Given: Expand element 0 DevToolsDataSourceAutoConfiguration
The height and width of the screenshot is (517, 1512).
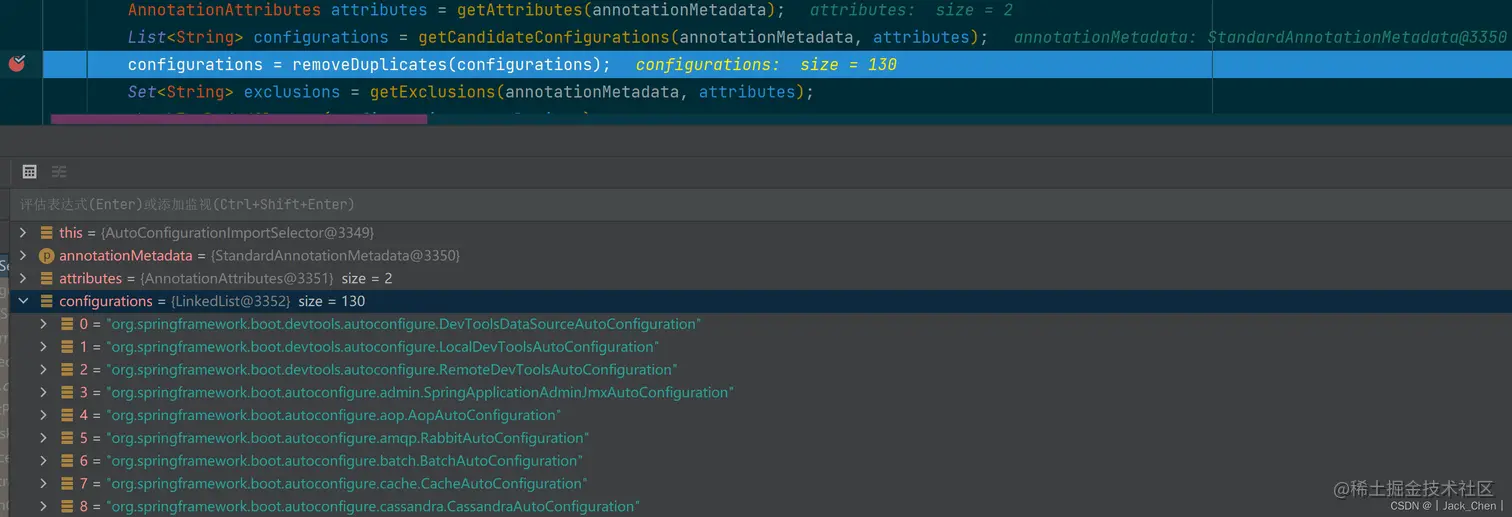Looking at the screenshot, I should [x=43, y=324].
